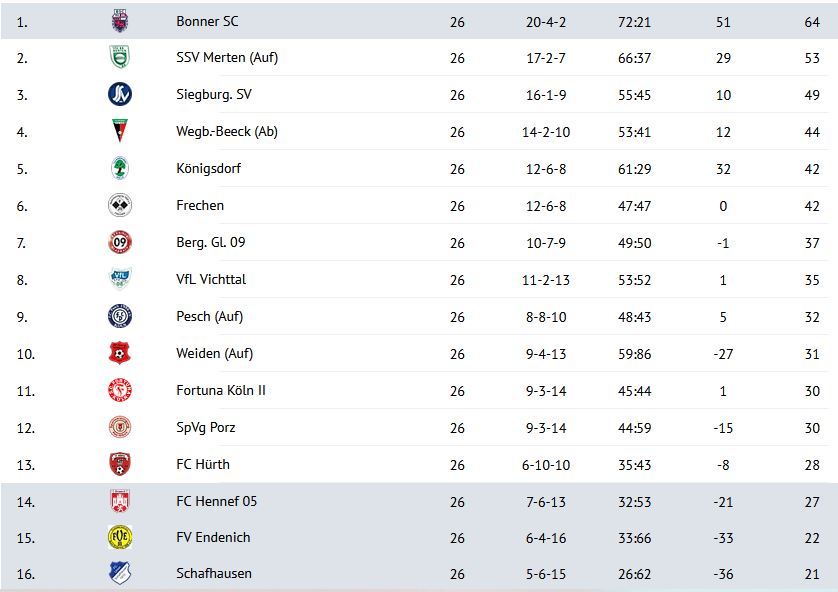Screen dimensions: 838x592
Task: Open the SSV Merten (Auf) team link
Action: [227, 57]
